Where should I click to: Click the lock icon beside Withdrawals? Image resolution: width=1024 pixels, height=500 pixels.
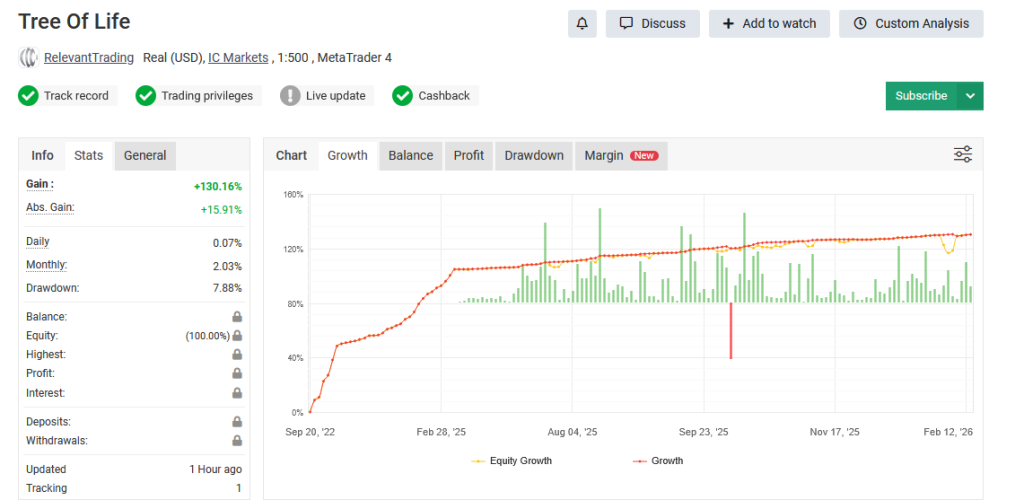237,441
